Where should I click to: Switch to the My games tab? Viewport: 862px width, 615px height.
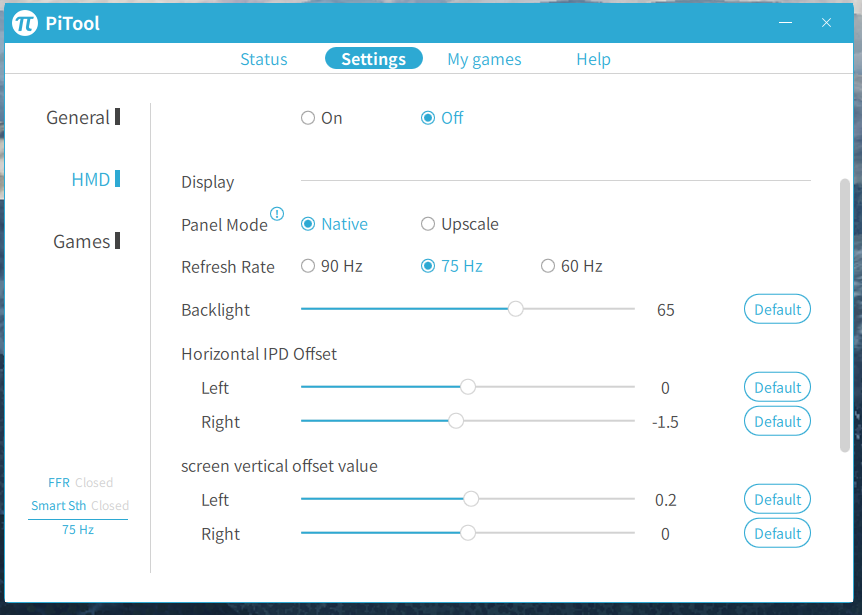(484, 59)
